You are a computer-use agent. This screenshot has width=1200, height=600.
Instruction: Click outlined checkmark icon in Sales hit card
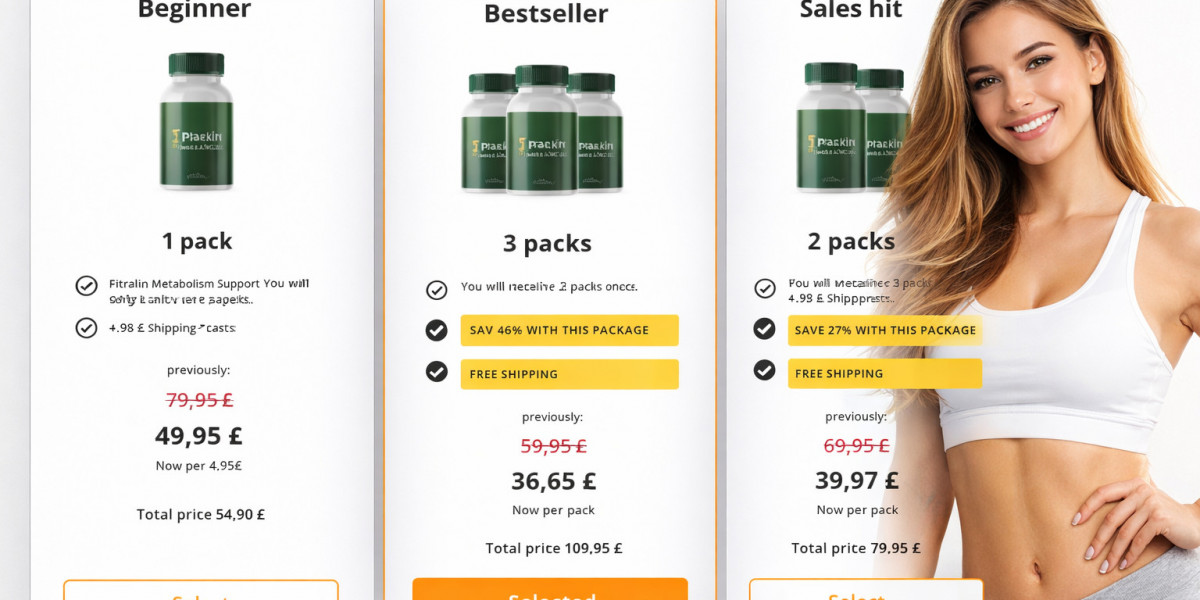coord(765,289)
